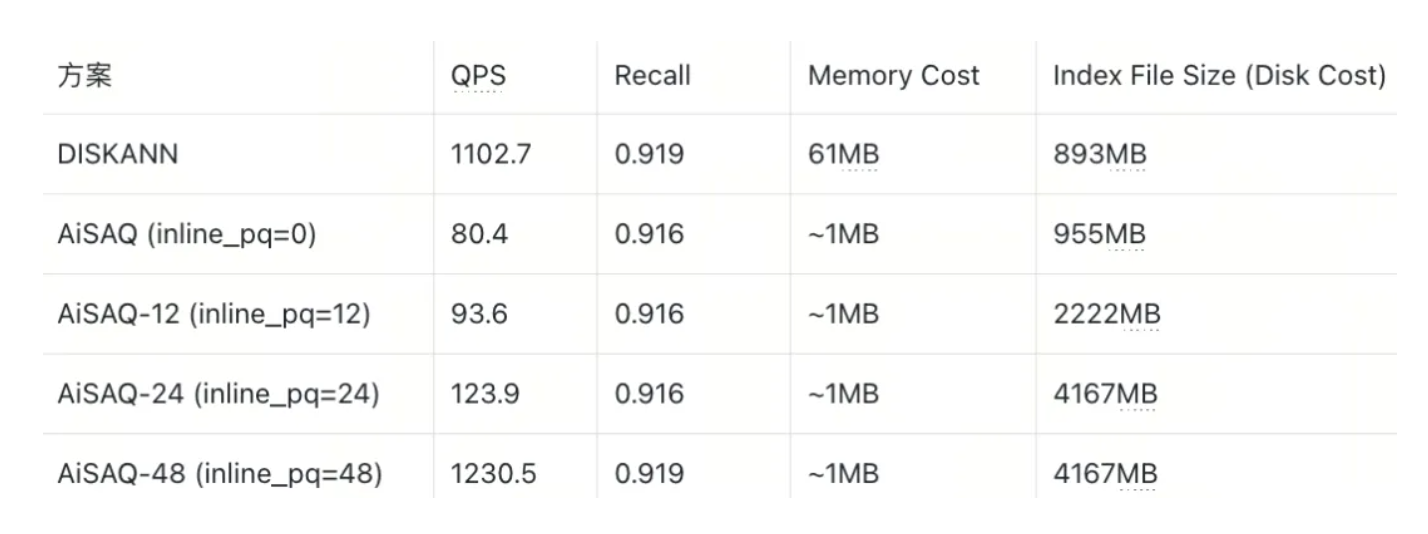Select the AiSAQ-24 (inline_pq=24) cell
This screenshot has height=534, width=1428.
tap(218, 394)
